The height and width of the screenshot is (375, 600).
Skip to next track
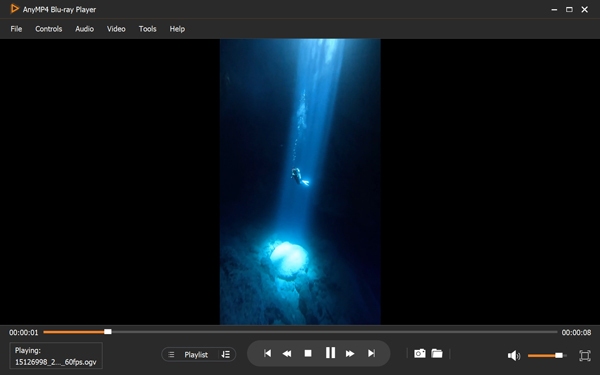(x=371, y=353)
